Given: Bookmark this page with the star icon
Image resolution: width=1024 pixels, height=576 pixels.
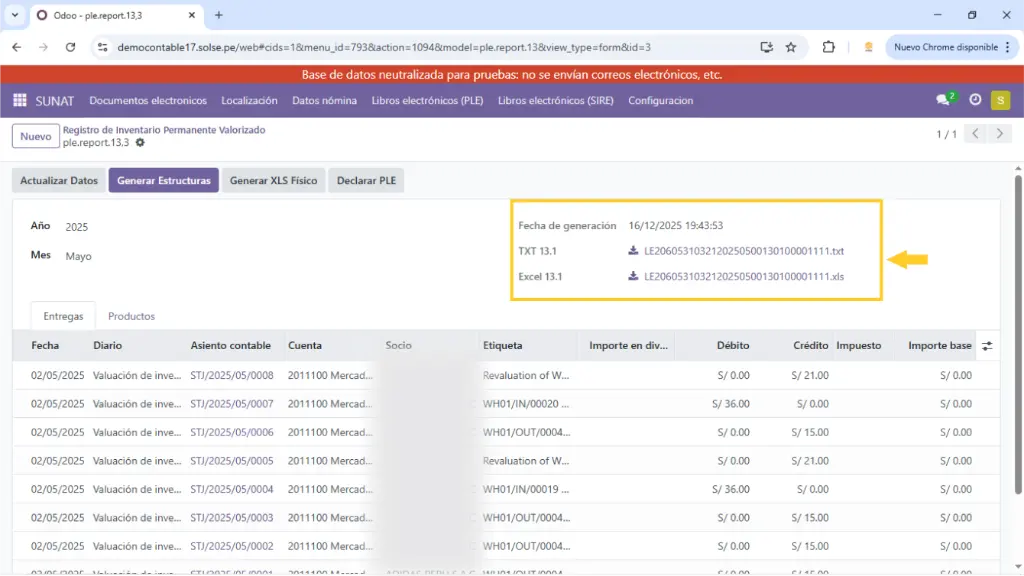Looking at the screenshot, I should pyautogui.click(x=791, y=47).
